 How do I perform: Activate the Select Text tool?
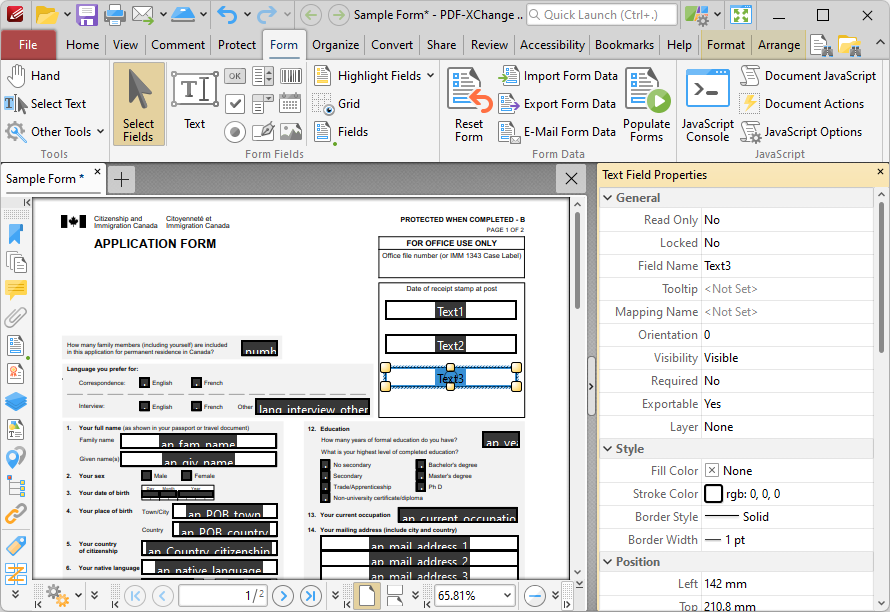45,103
